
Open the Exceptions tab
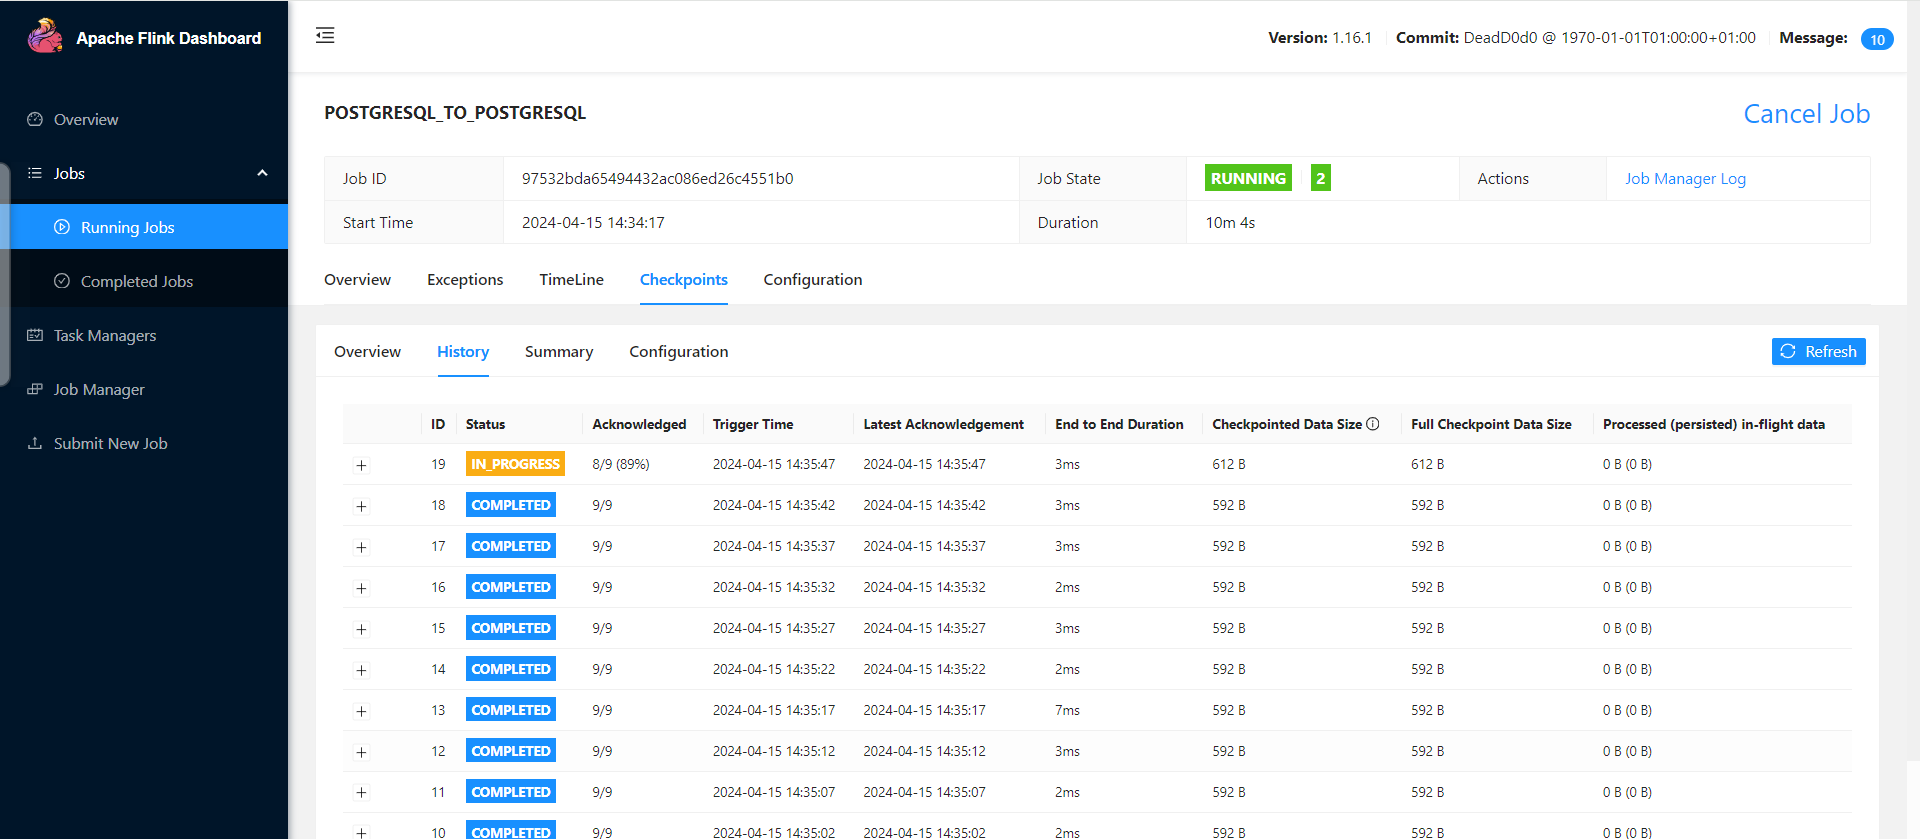coord(465,280)
